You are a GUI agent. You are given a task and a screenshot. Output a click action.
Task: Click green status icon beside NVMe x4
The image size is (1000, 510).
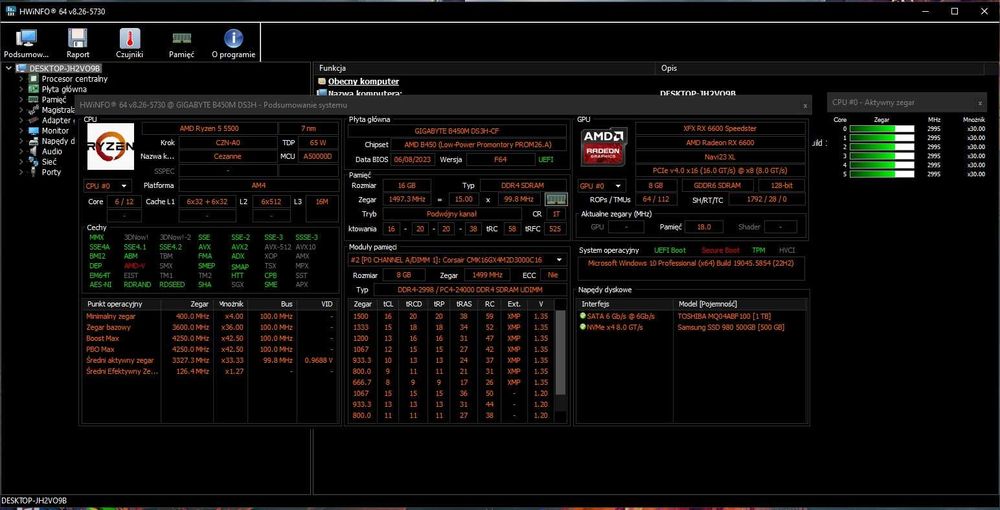pos(582,327)
